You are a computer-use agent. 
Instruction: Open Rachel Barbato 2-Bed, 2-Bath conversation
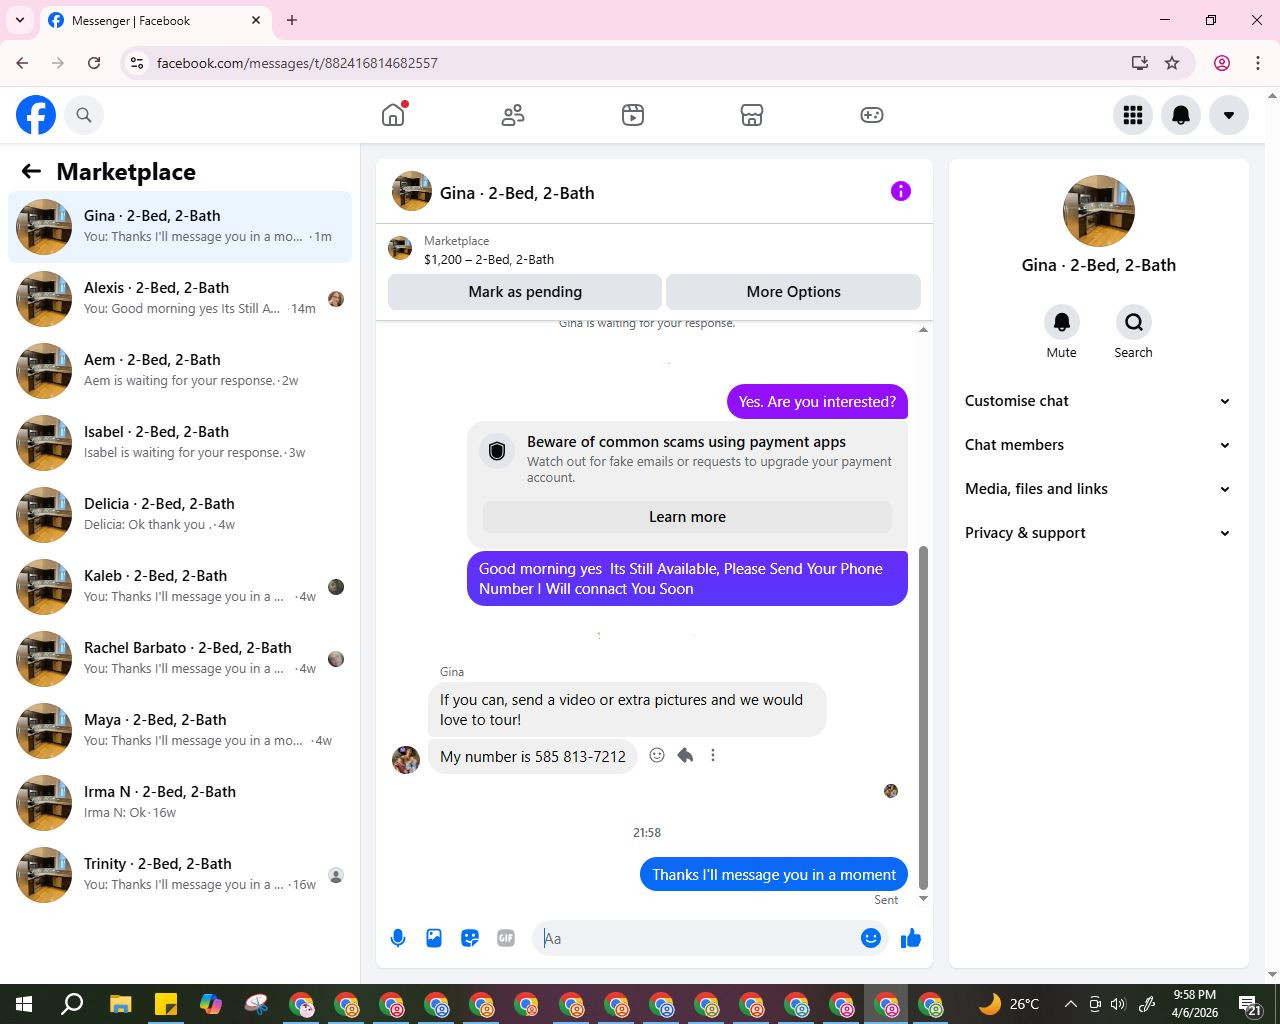[180, 659]
